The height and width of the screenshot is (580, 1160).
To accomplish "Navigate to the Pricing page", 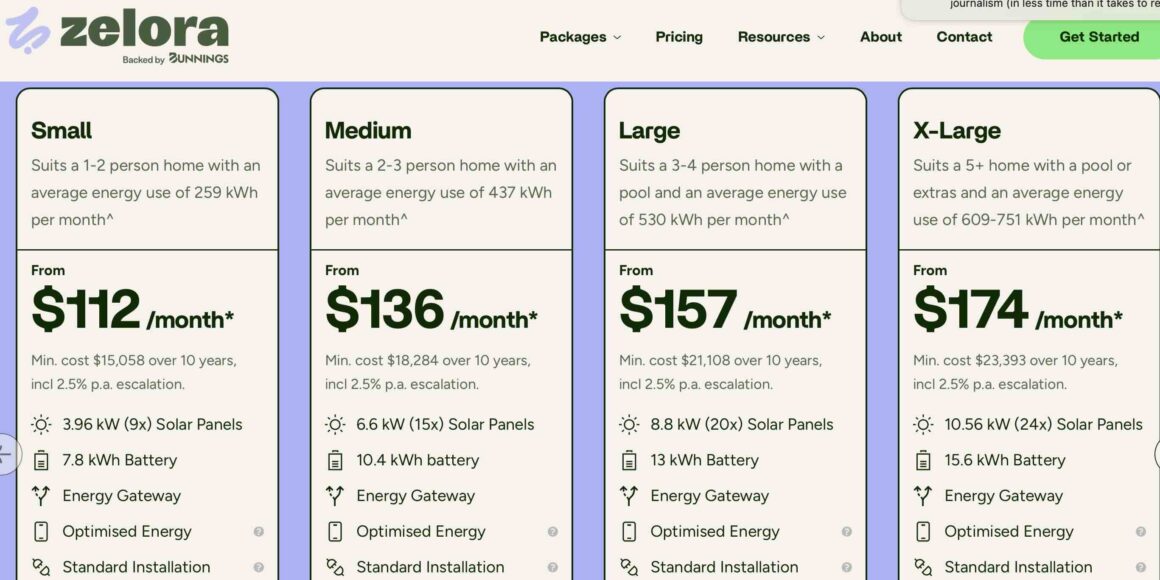I will coord(679,37).
